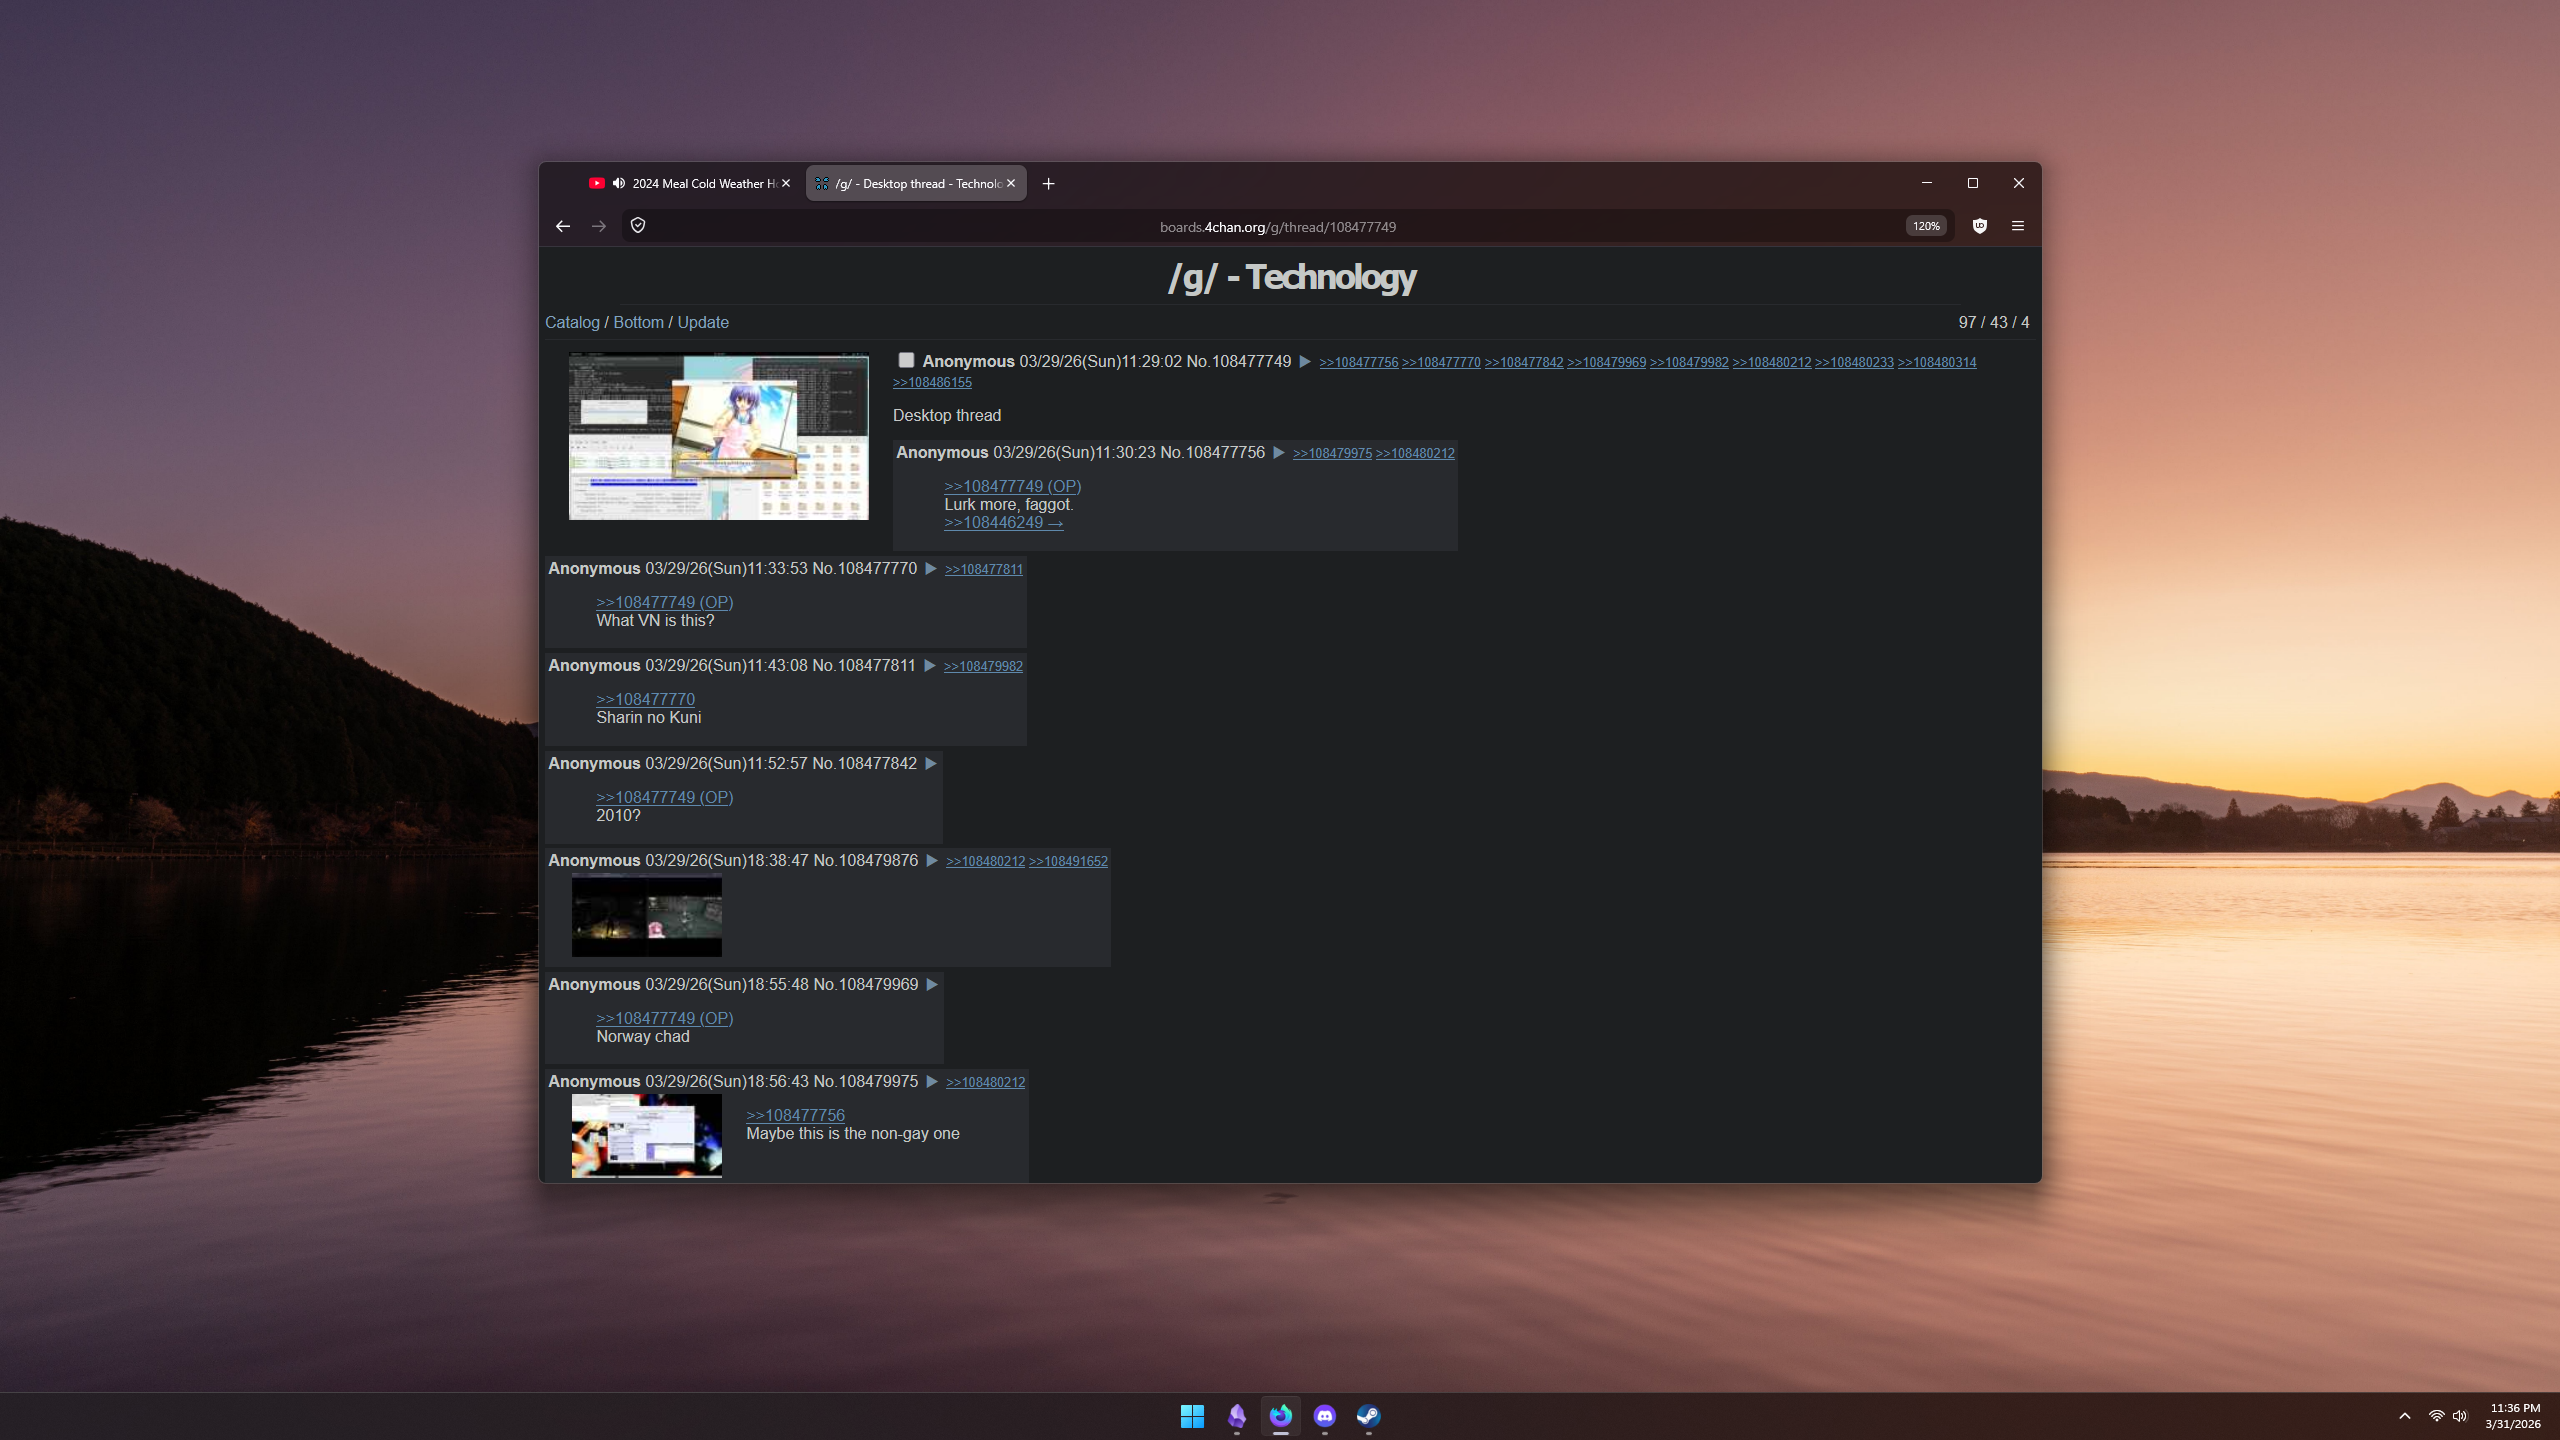The height and width of the screenshot is (1440, 2560).
Task: Click the browser back arrow
Action: point(563,226)
